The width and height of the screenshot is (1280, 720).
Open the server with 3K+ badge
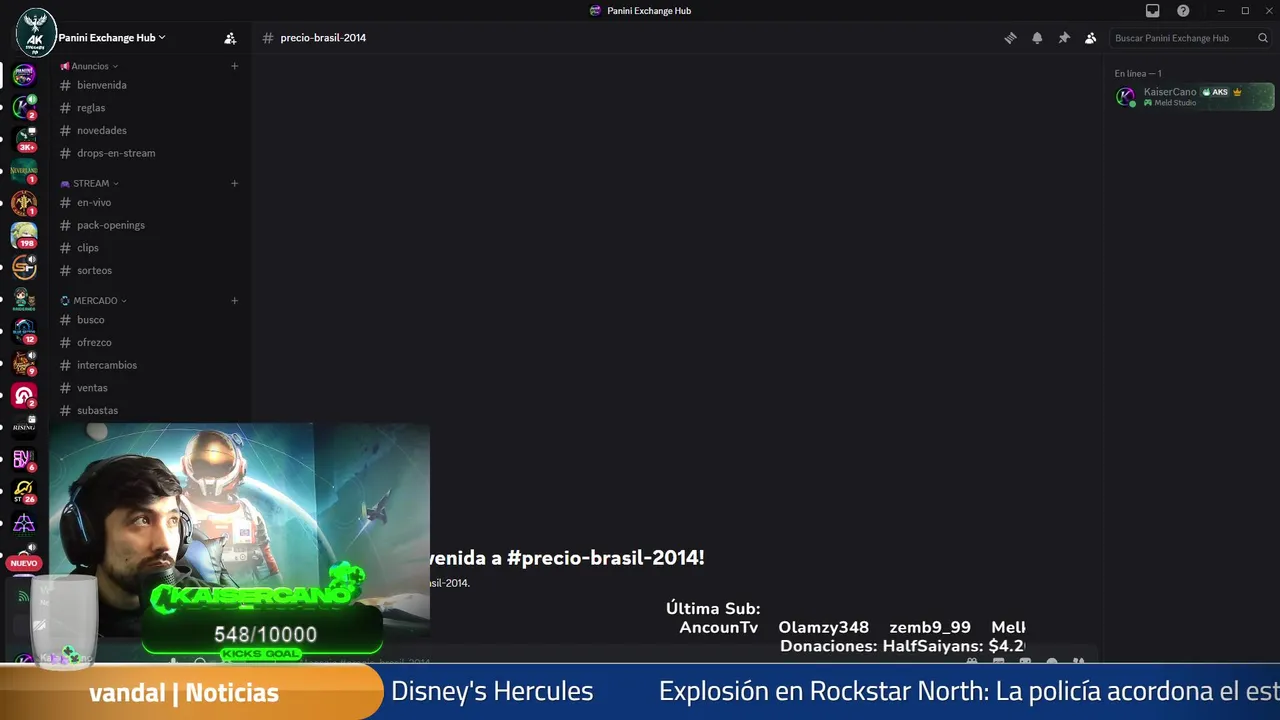24,139
